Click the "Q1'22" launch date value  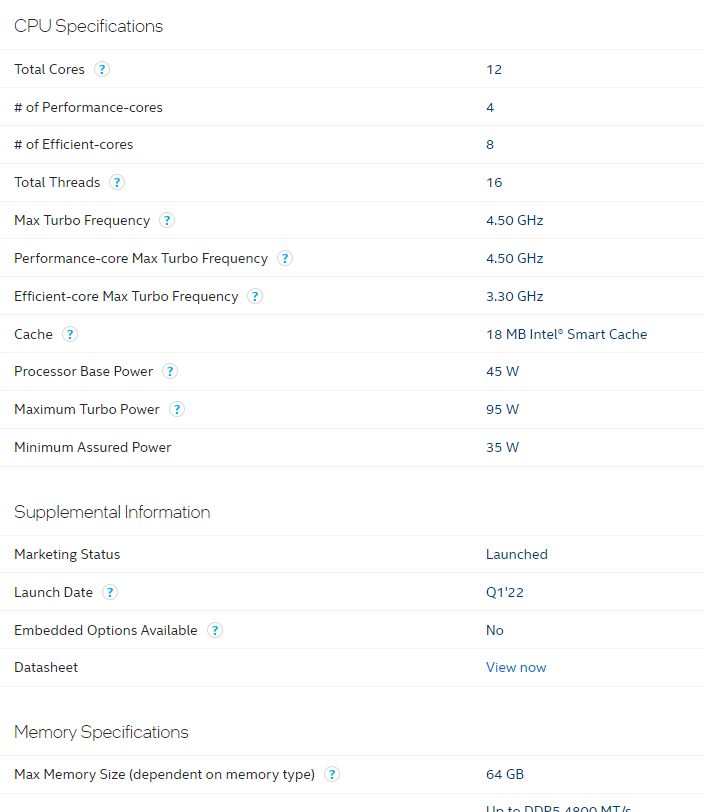point(504,592)
